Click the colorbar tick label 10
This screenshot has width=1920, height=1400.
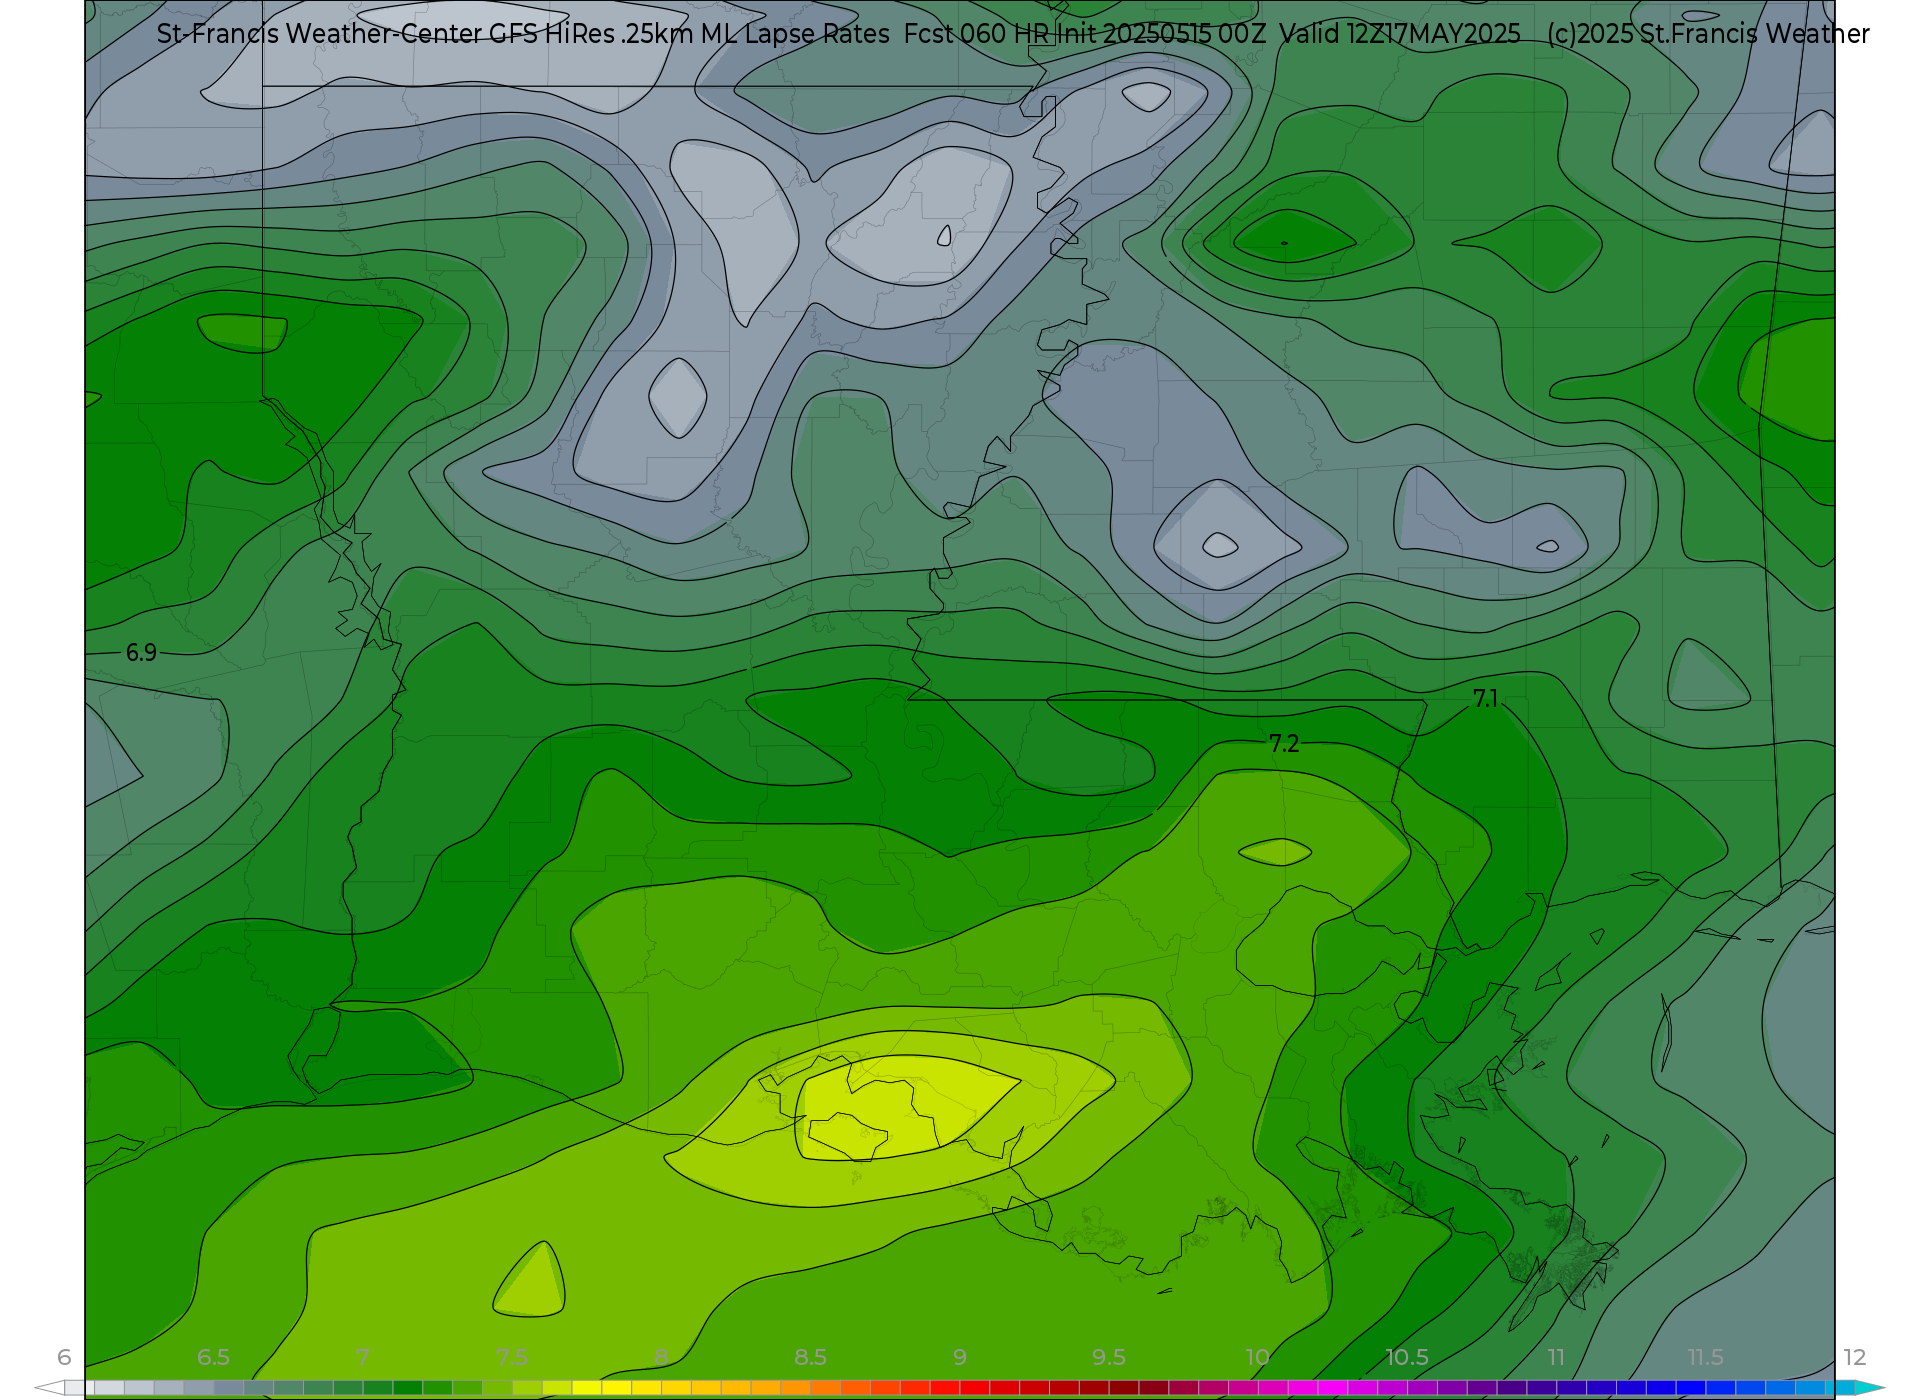coord(1257,1357)
